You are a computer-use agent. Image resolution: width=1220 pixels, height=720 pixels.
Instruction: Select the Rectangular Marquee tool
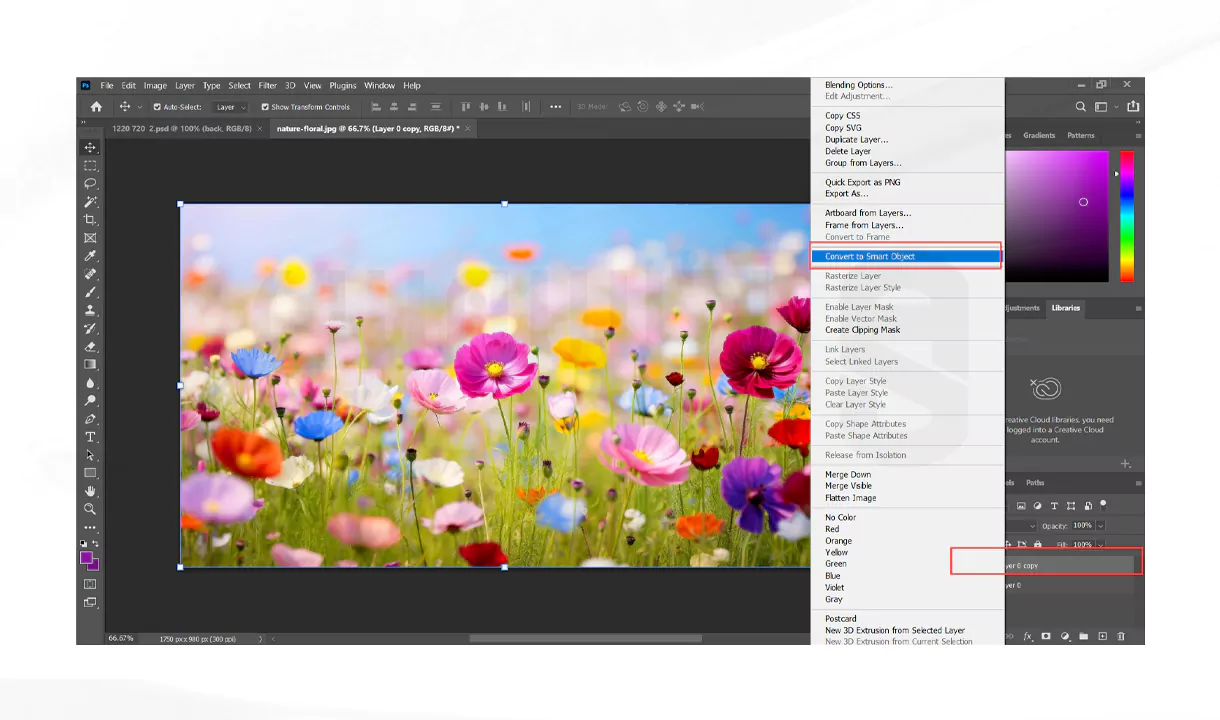pyautogui.click(x=90, y=166)
